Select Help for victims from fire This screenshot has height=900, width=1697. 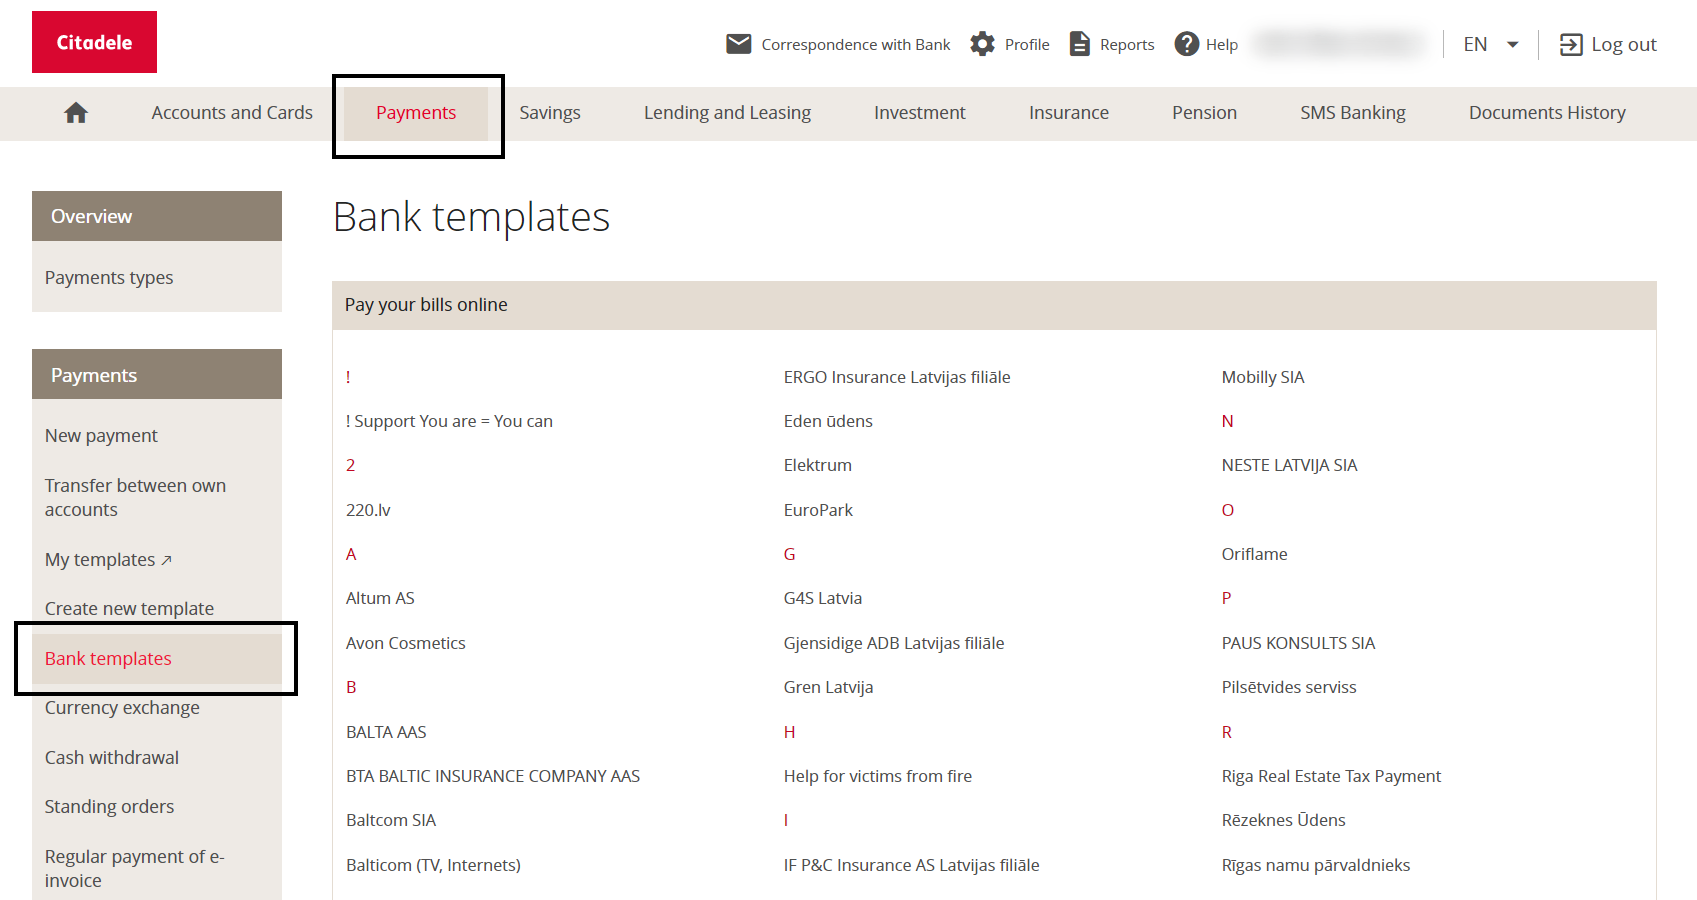878,776
